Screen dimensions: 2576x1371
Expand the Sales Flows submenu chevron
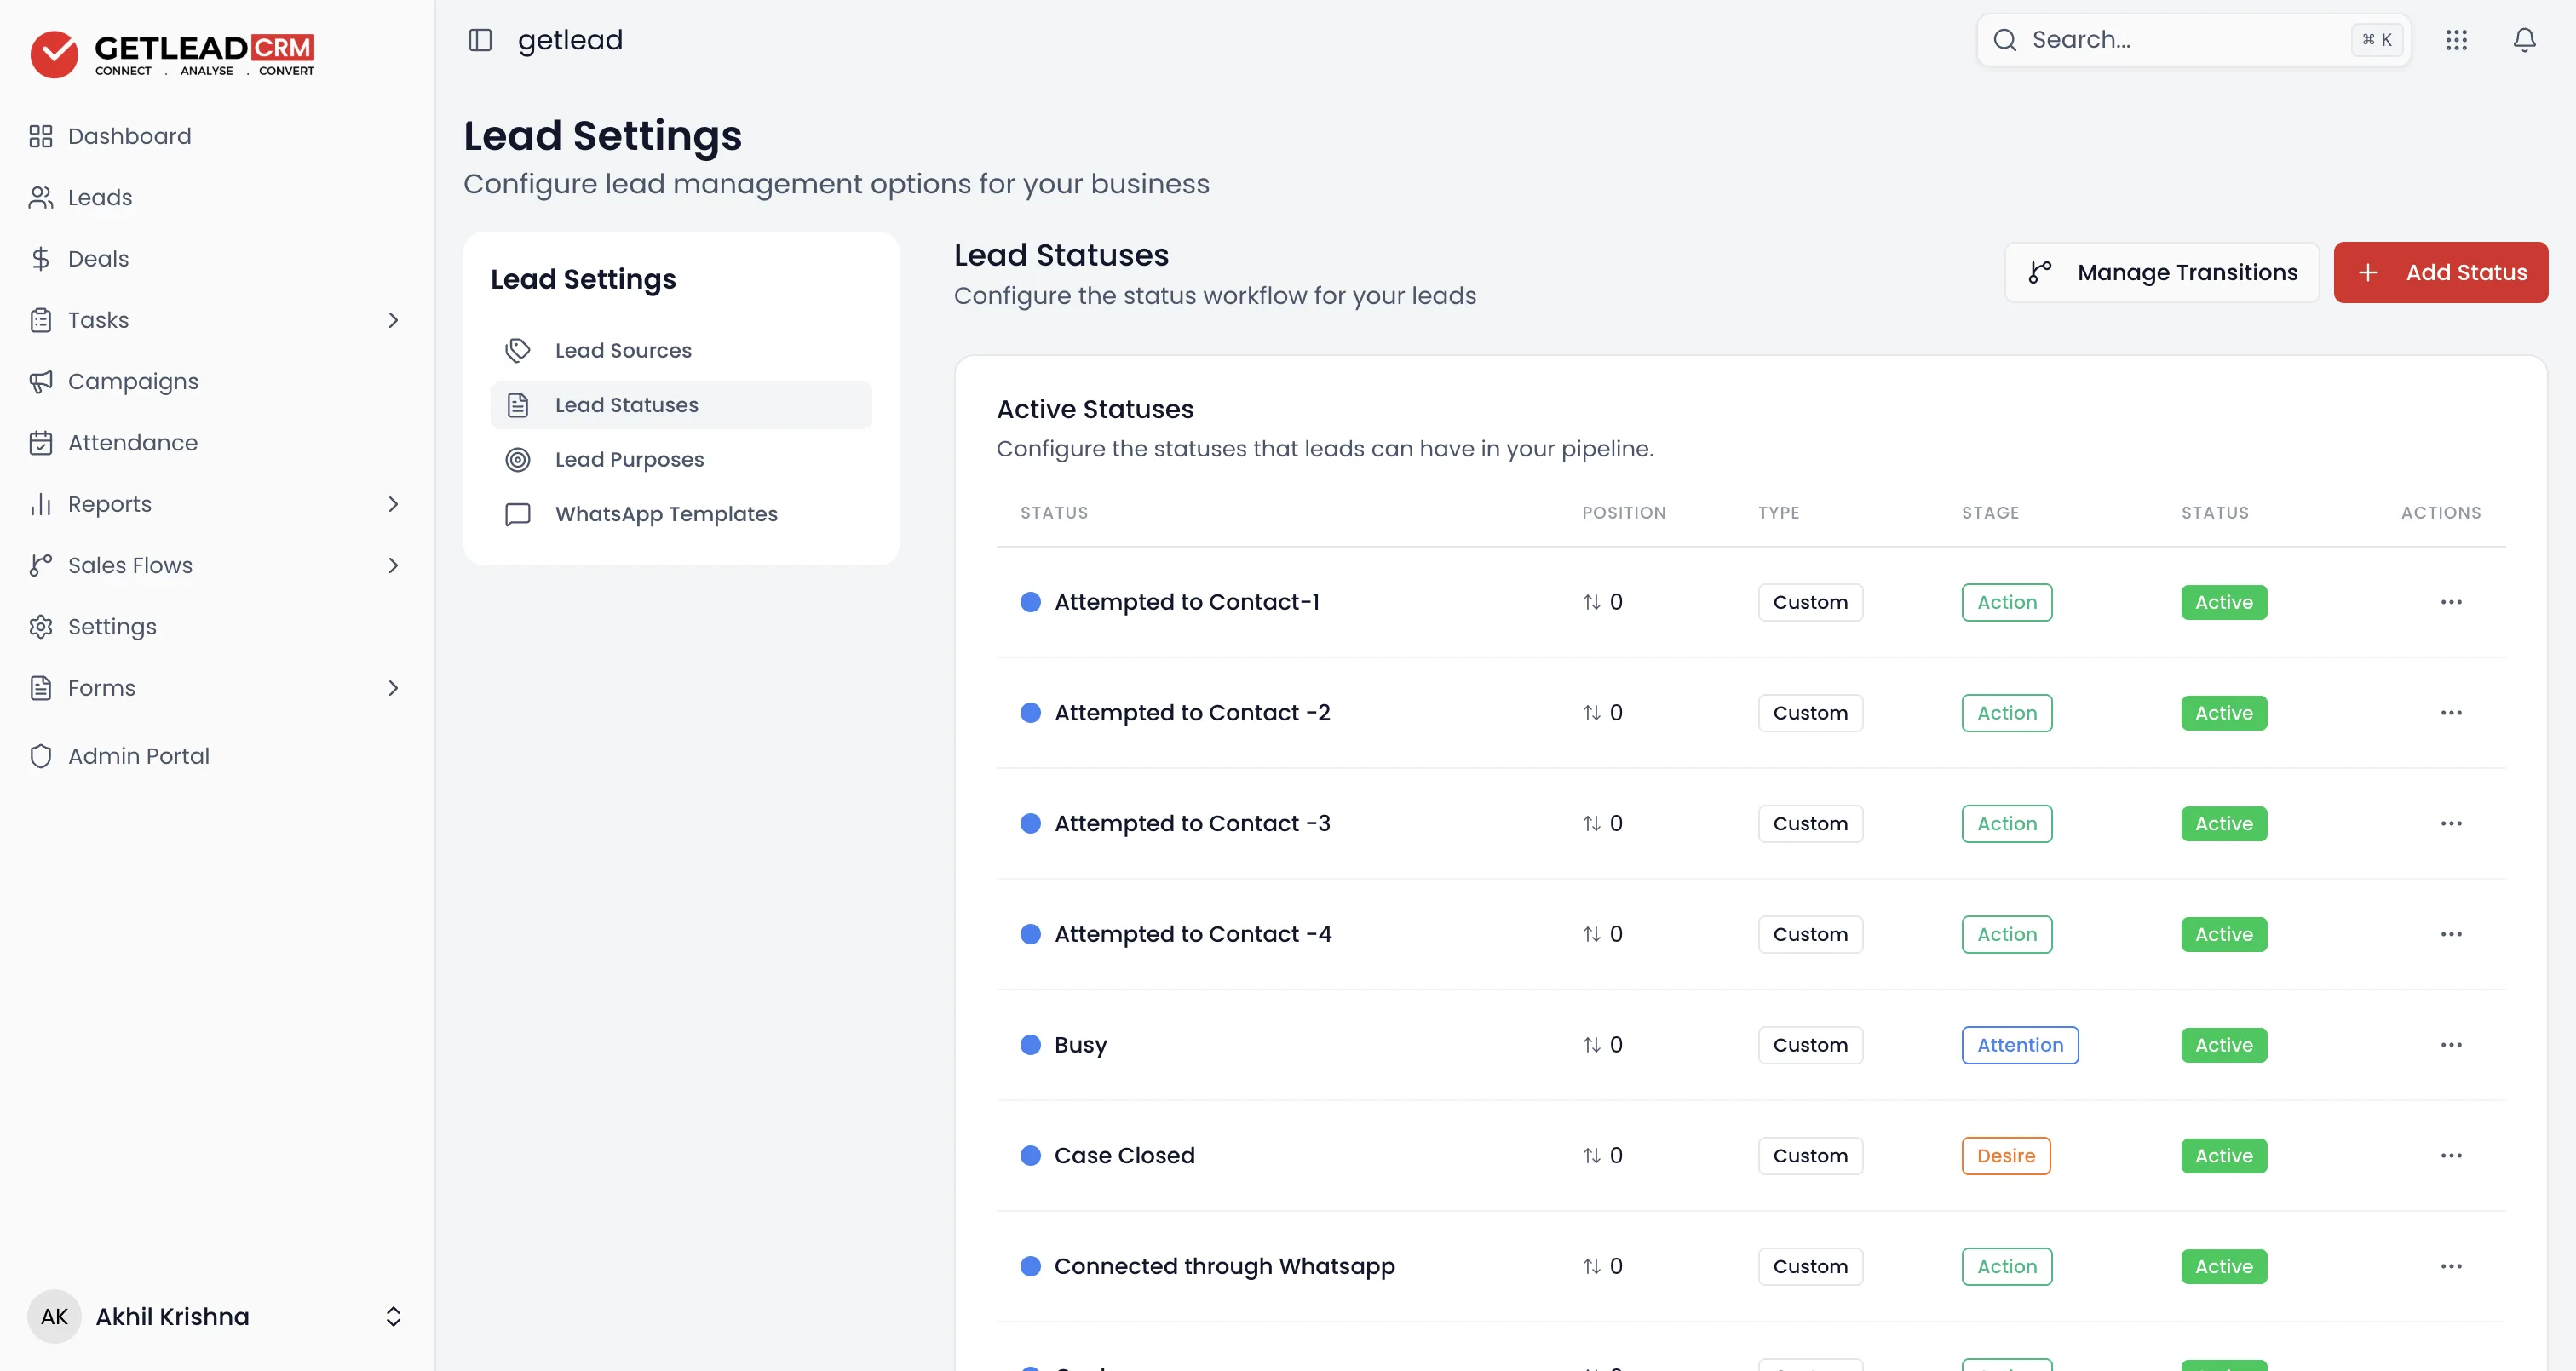click(x=393, y=565)
